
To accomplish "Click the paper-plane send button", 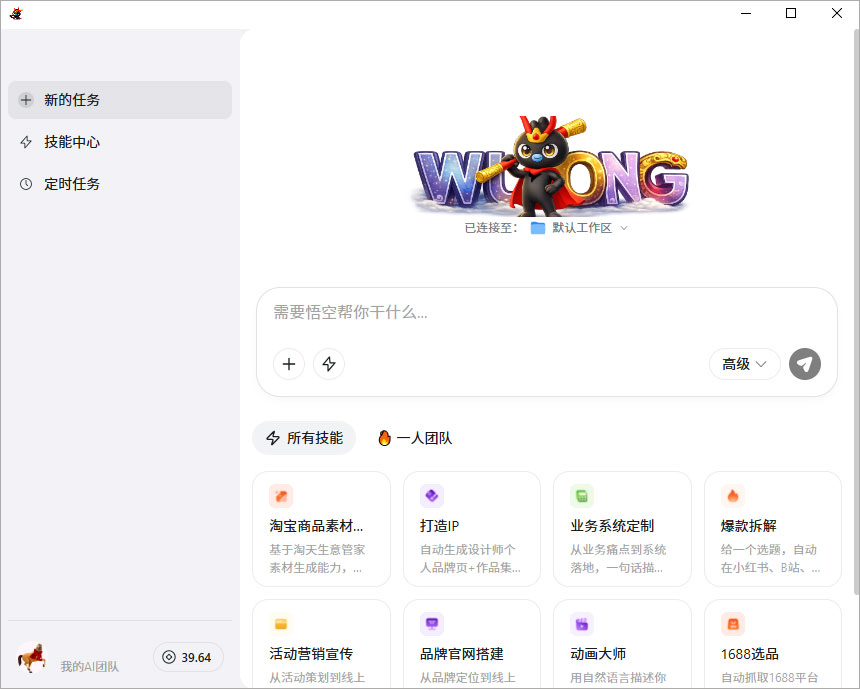I will 805,364.
